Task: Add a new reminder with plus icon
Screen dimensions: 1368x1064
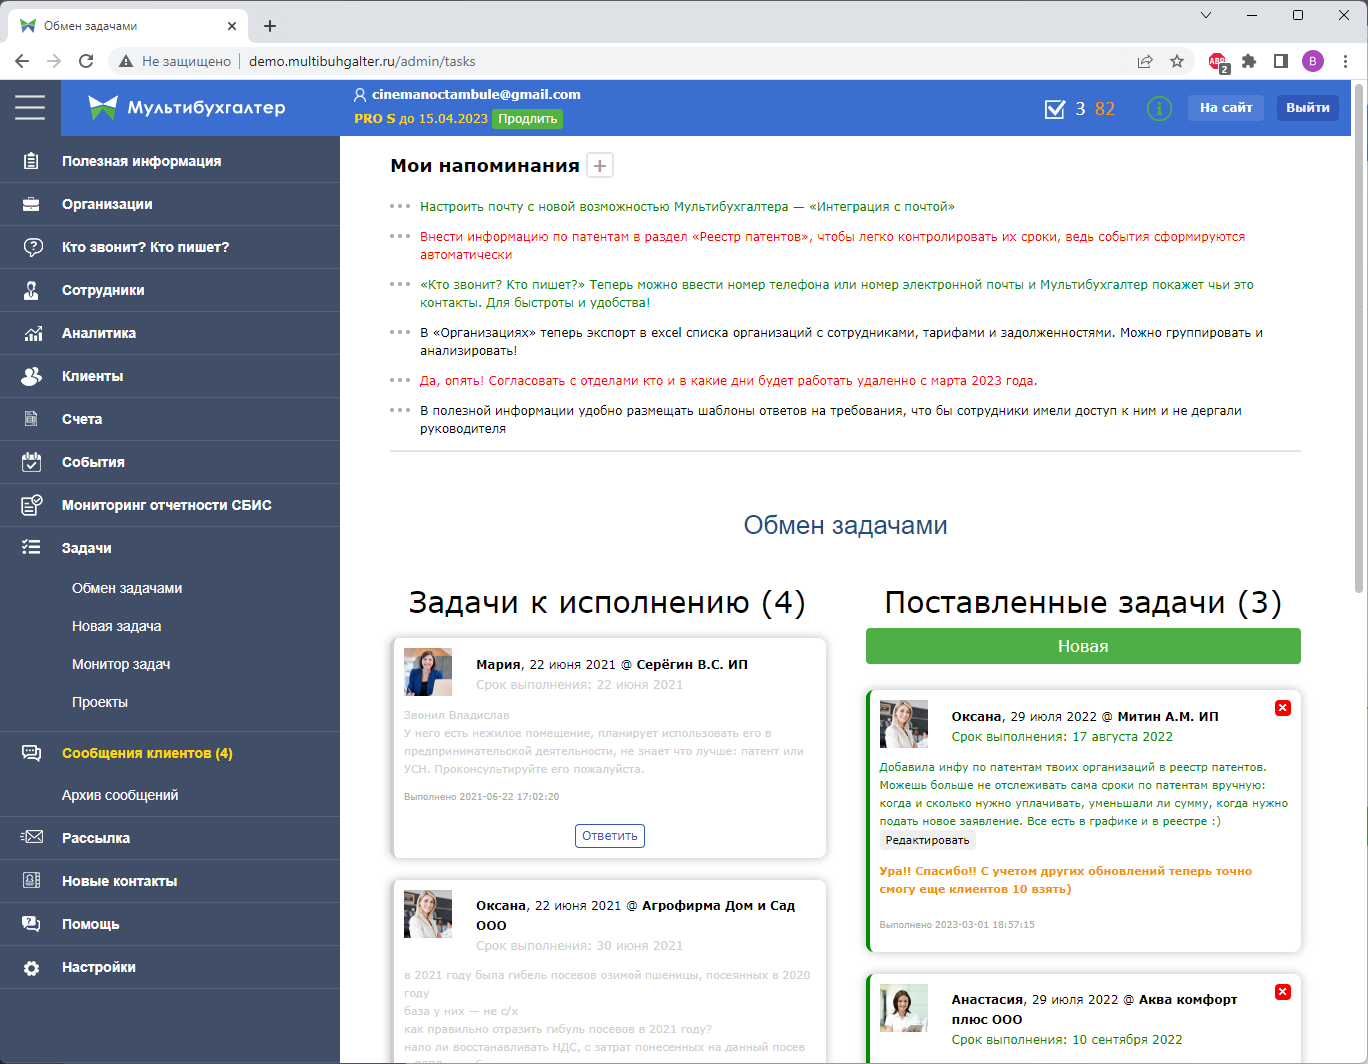Action: tap(599, 166)
